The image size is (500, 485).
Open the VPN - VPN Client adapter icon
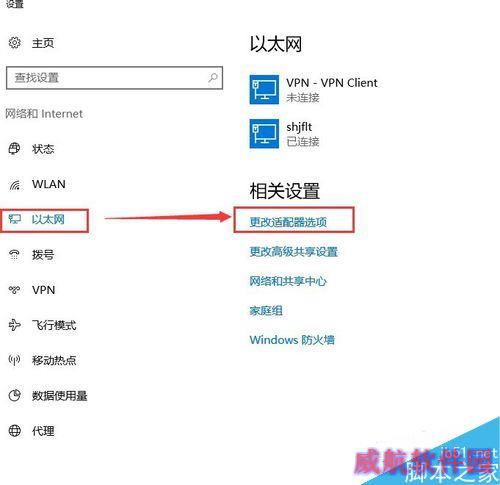click(264, 90)
